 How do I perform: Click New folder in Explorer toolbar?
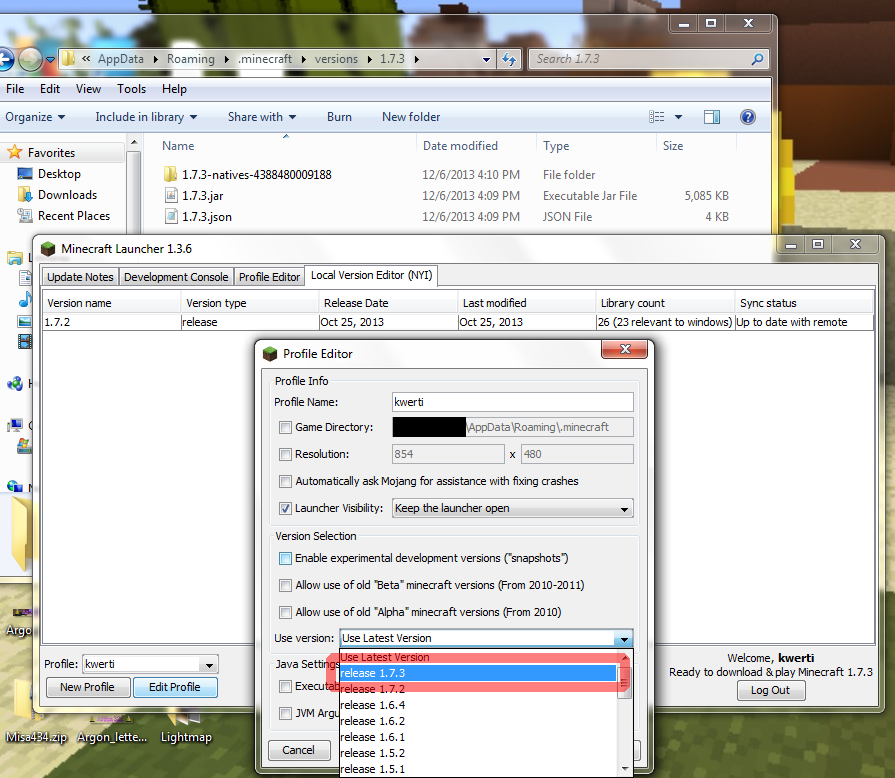click(411, 117)
